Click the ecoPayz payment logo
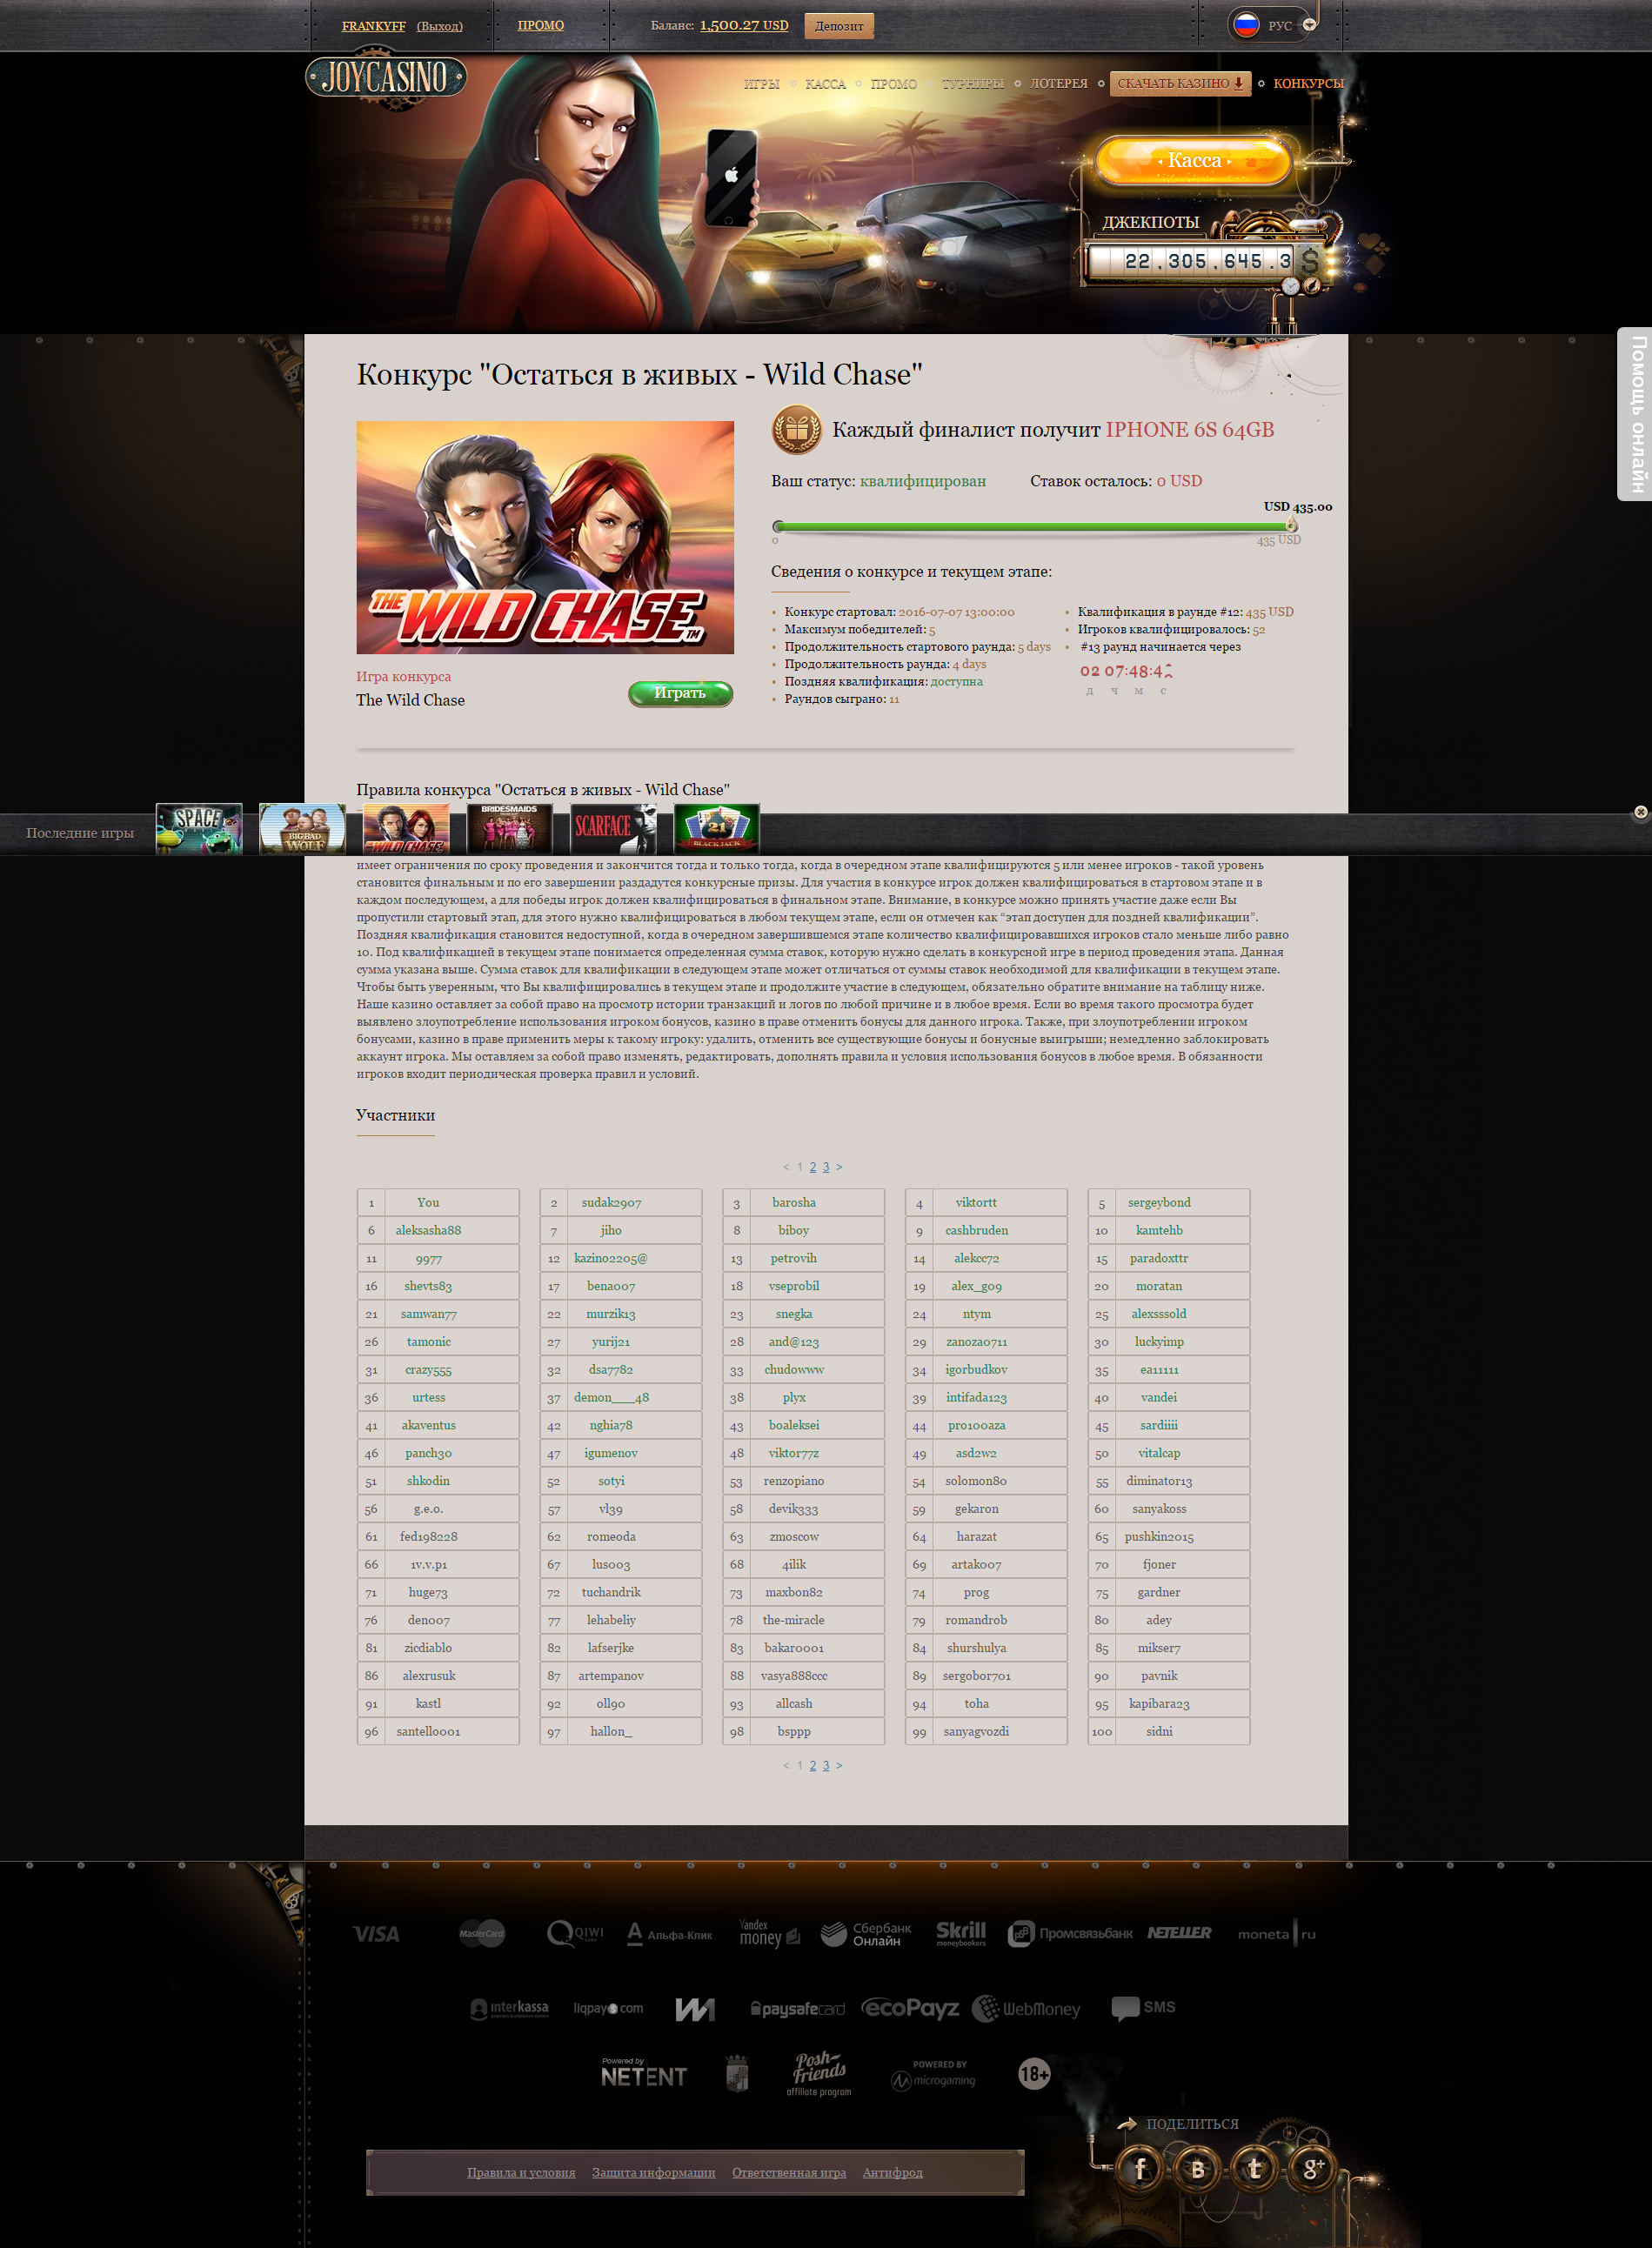 [x=910, y=2008]
